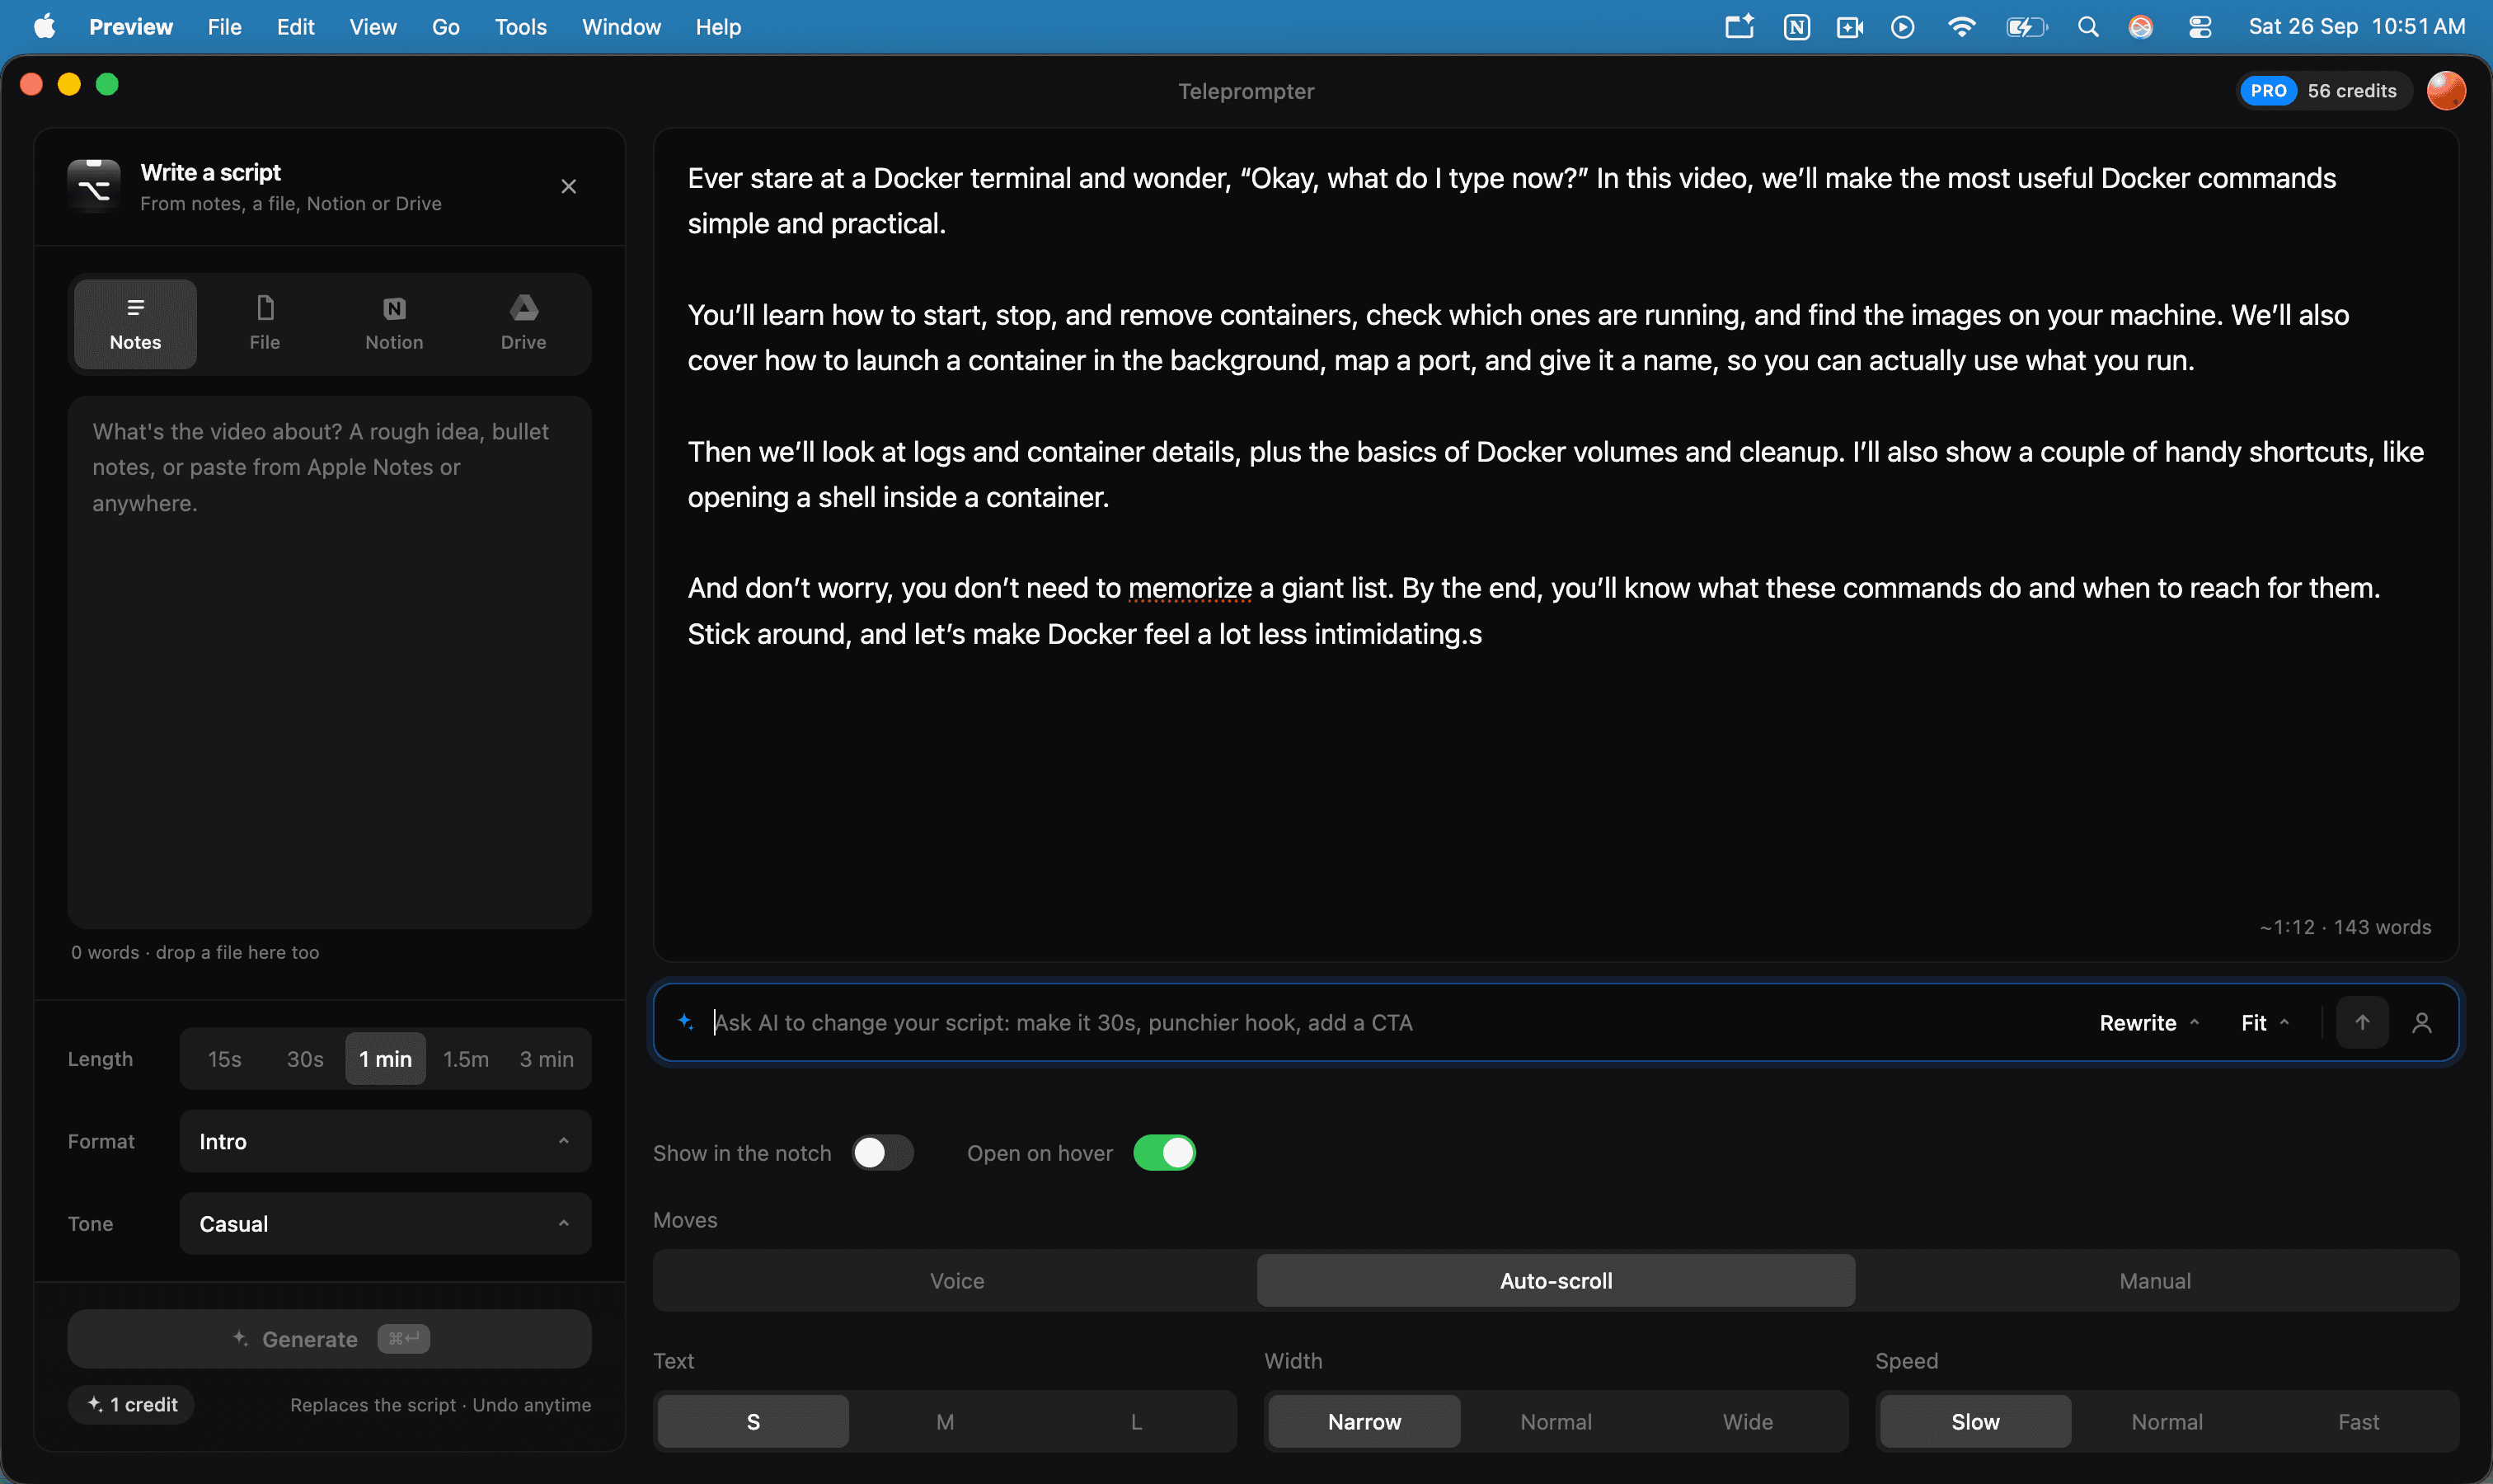
Task: Open the Tools menu
Action: click(x=520, y=27)
